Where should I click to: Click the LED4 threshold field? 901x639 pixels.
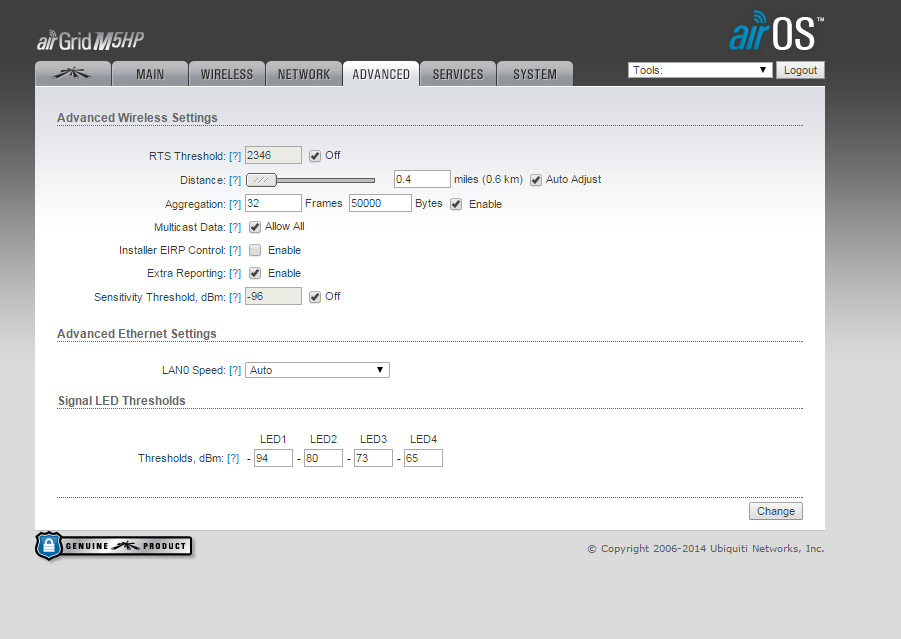point(423,458)
